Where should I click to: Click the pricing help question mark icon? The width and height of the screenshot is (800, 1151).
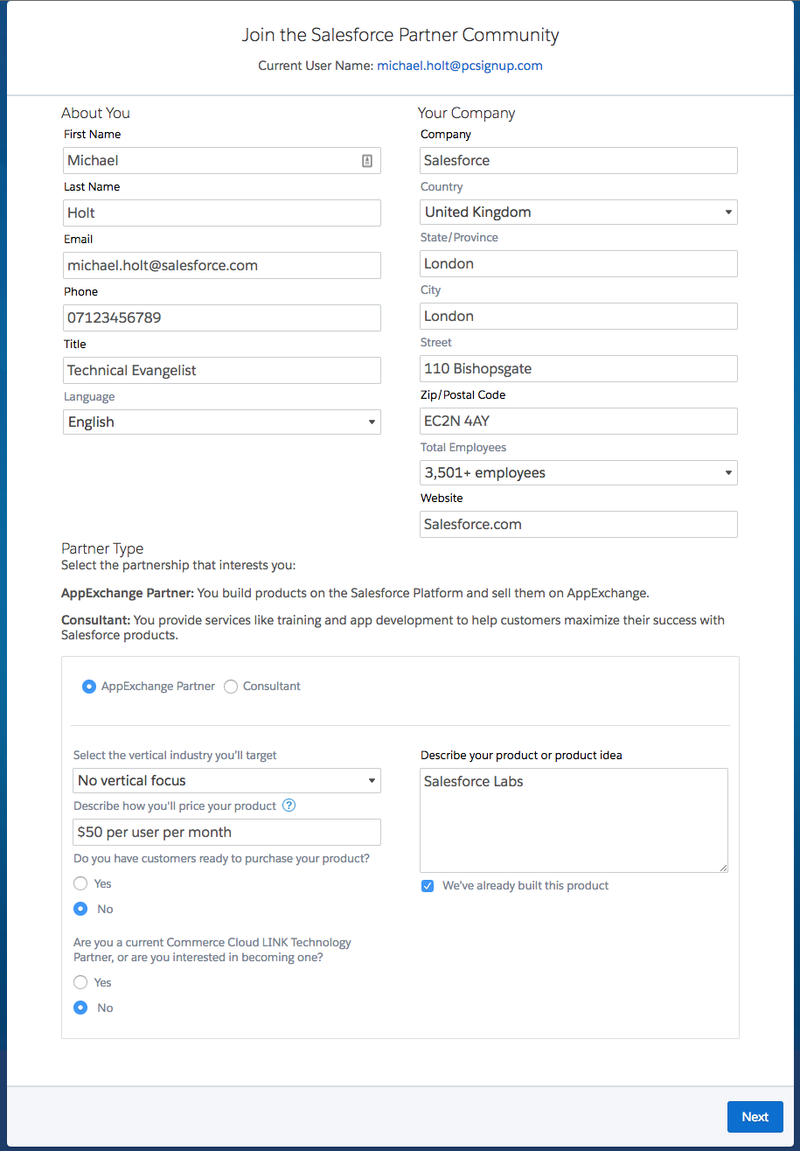289,805
